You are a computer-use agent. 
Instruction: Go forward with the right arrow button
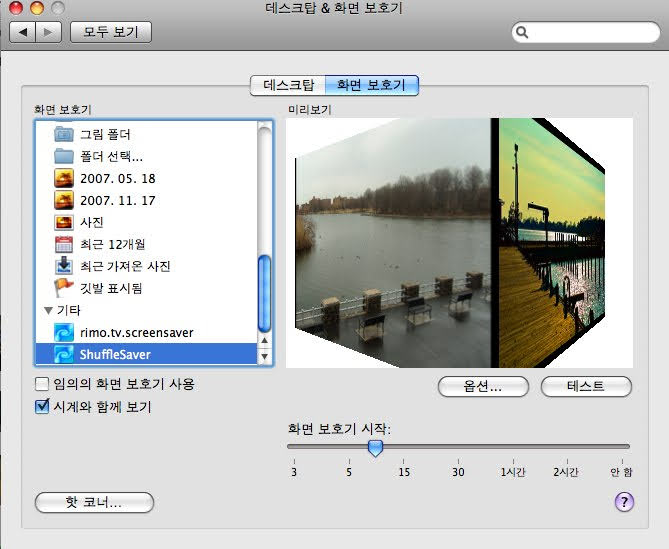pos(49,32)
